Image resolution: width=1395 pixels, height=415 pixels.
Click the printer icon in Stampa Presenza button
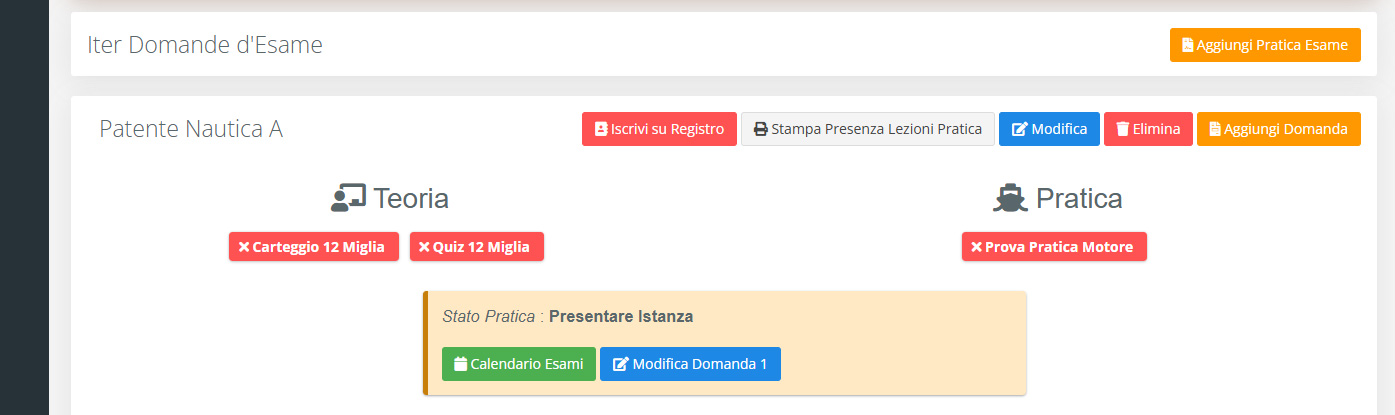[x=760, y=129]
